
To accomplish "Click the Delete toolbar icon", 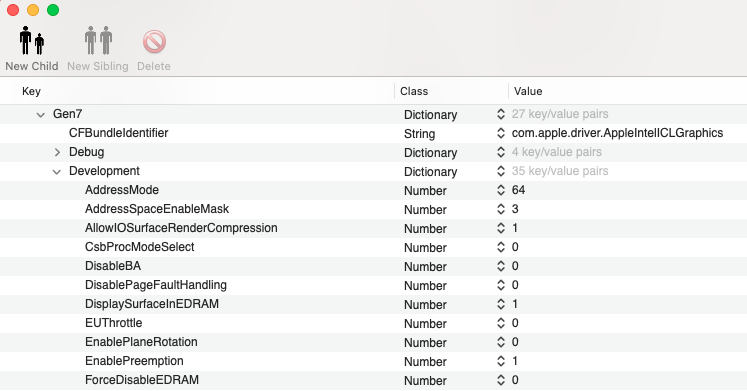I will (154, 42).
